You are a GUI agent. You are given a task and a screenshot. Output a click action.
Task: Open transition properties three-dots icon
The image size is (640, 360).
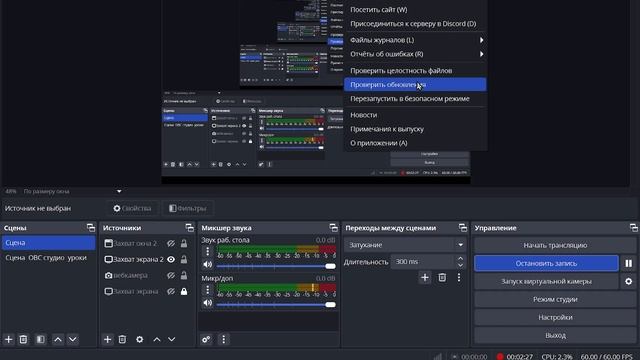459,278
